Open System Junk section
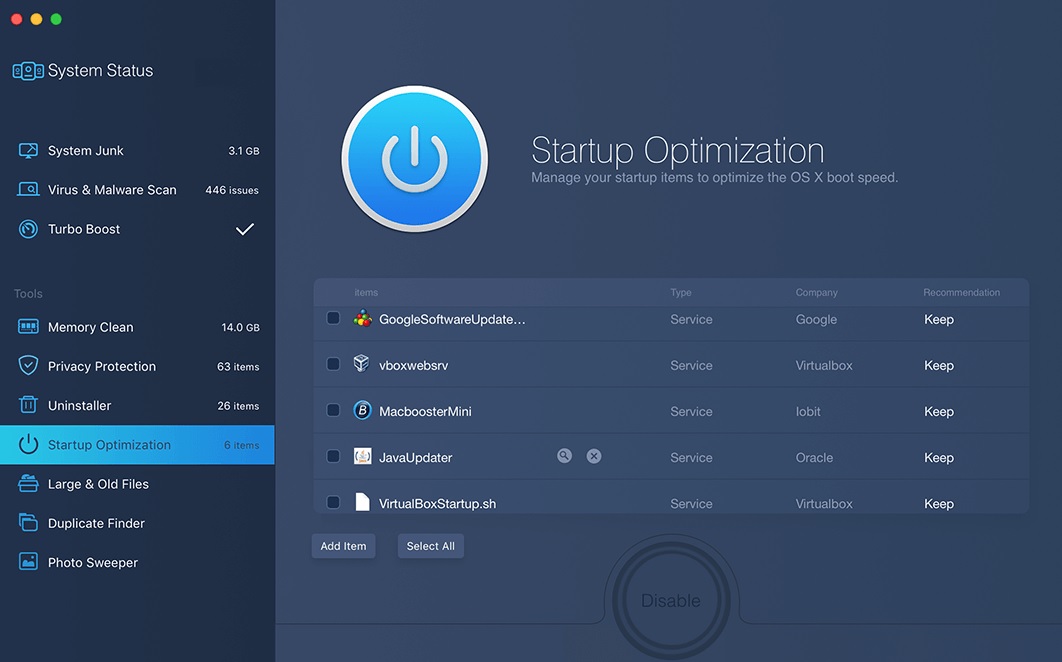 pos(137,150)
